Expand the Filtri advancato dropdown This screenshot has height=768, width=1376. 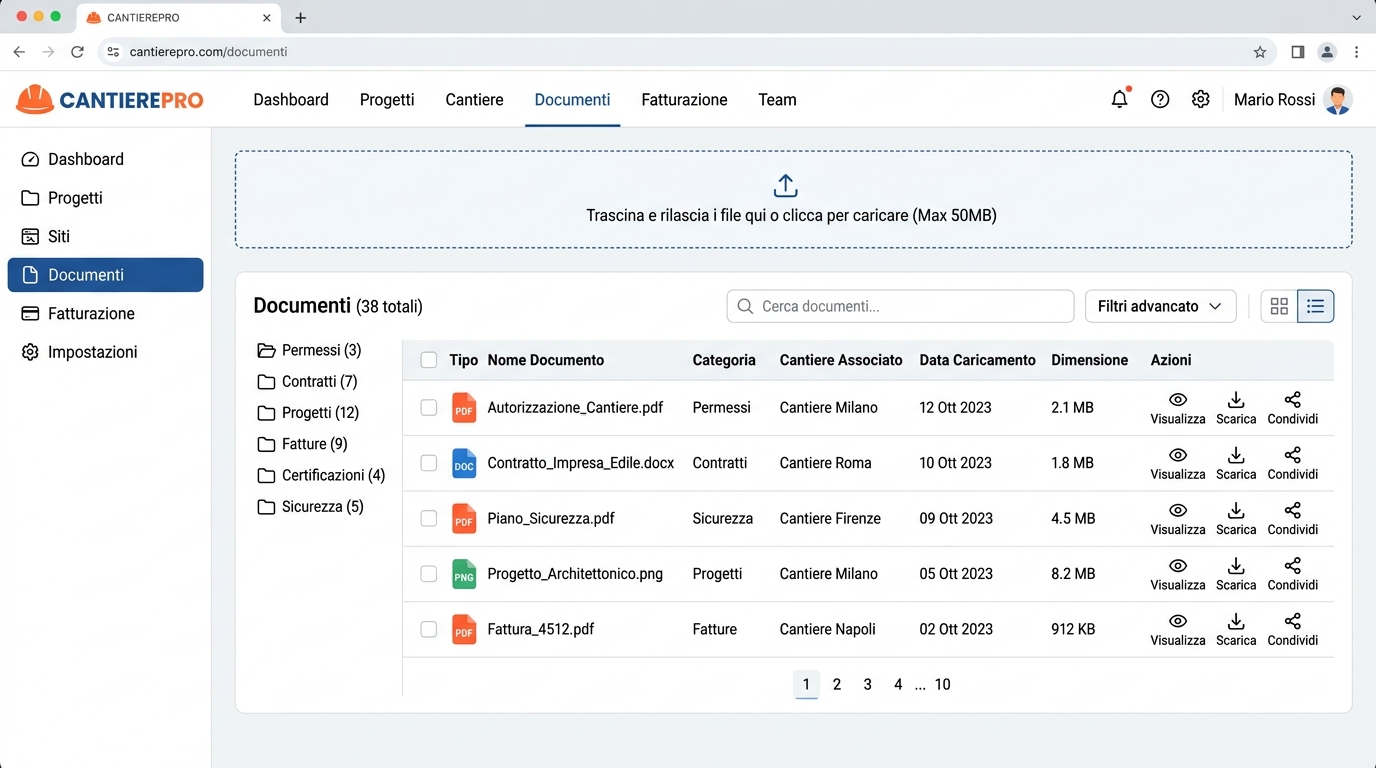point(1160,306)
